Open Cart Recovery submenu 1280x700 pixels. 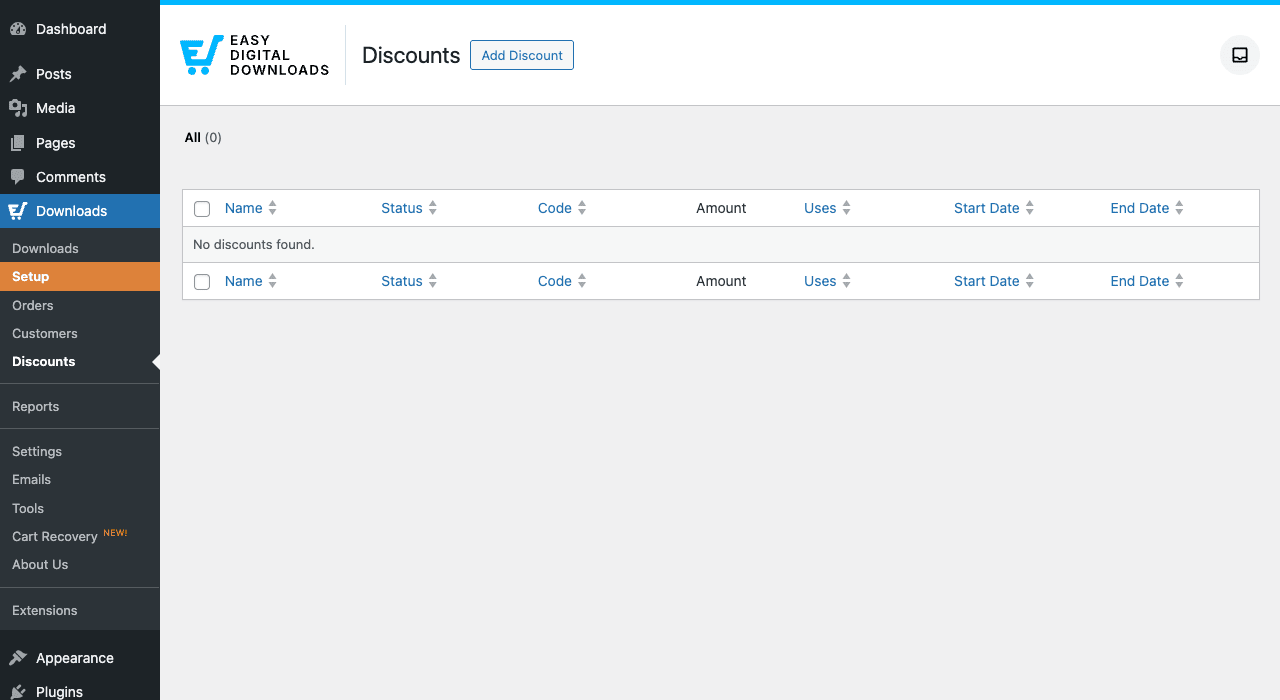(x=80, y=536)
